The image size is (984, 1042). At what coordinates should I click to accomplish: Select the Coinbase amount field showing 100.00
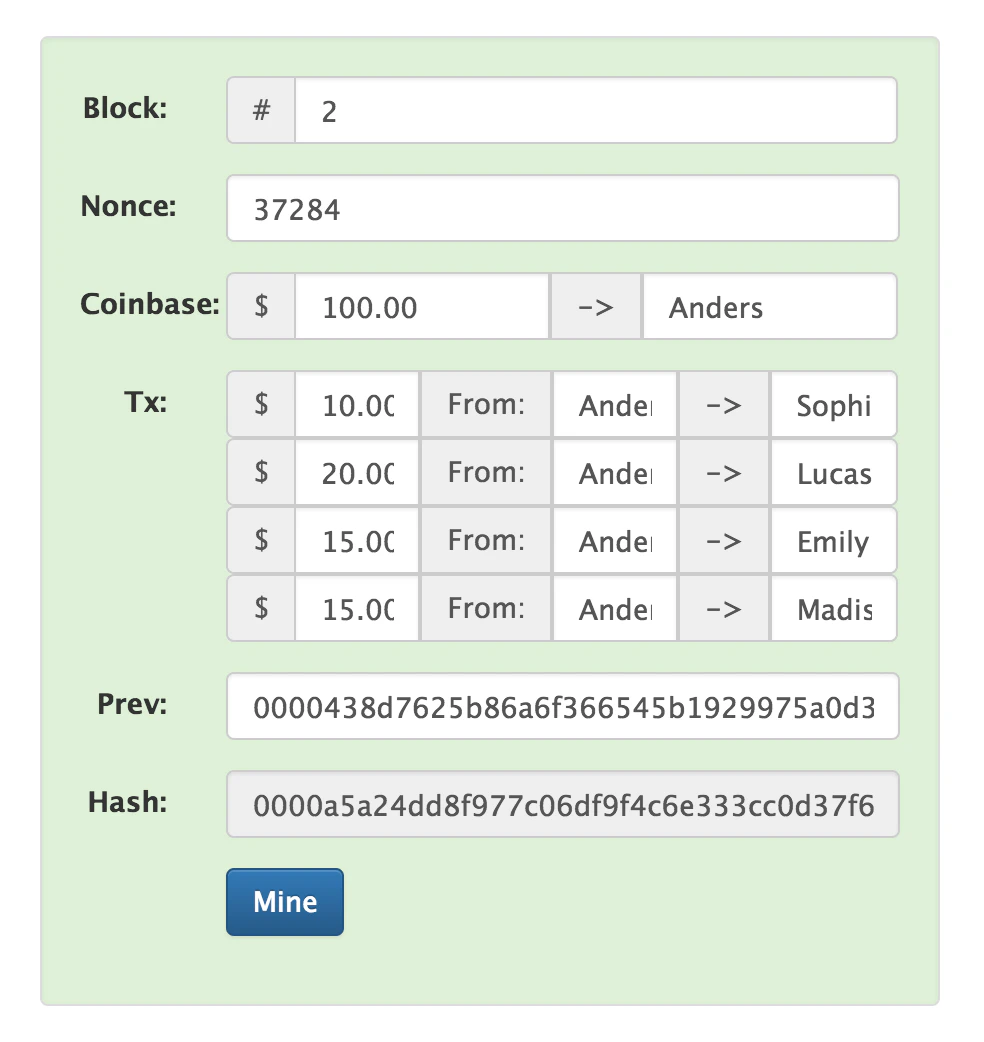420,307
